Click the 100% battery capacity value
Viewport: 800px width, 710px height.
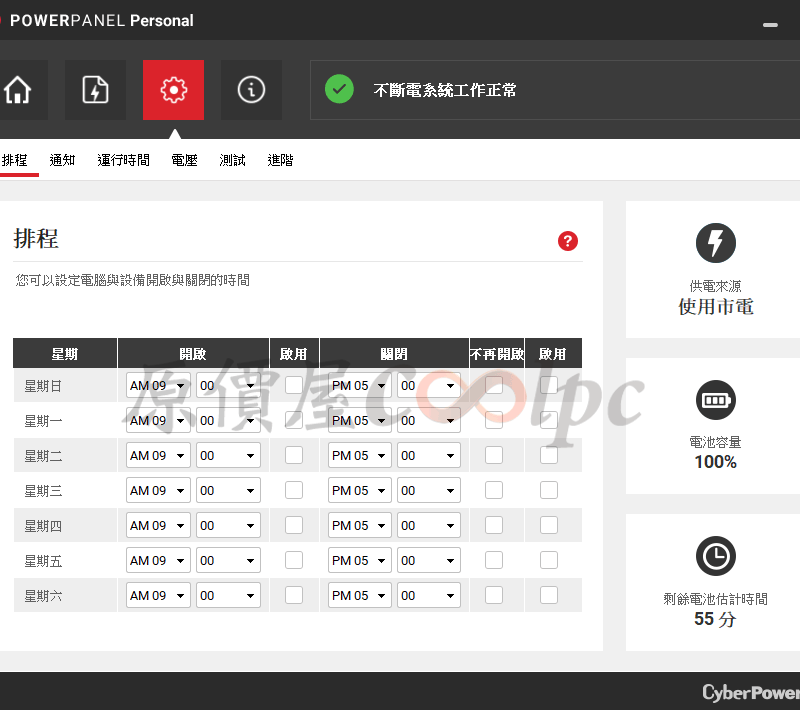point(716,462)
